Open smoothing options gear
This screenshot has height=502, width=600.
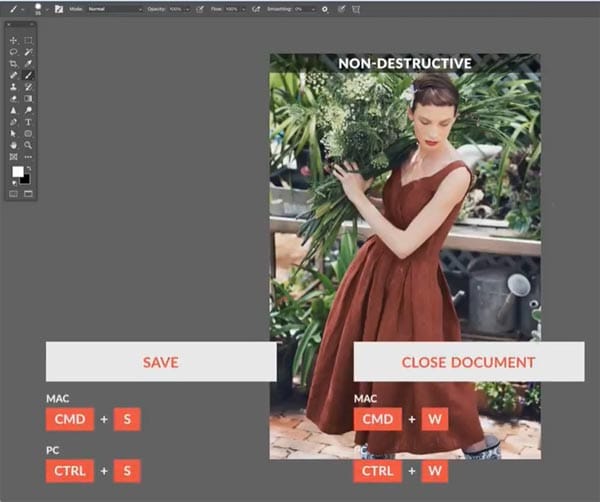click(x=324, y=8)
